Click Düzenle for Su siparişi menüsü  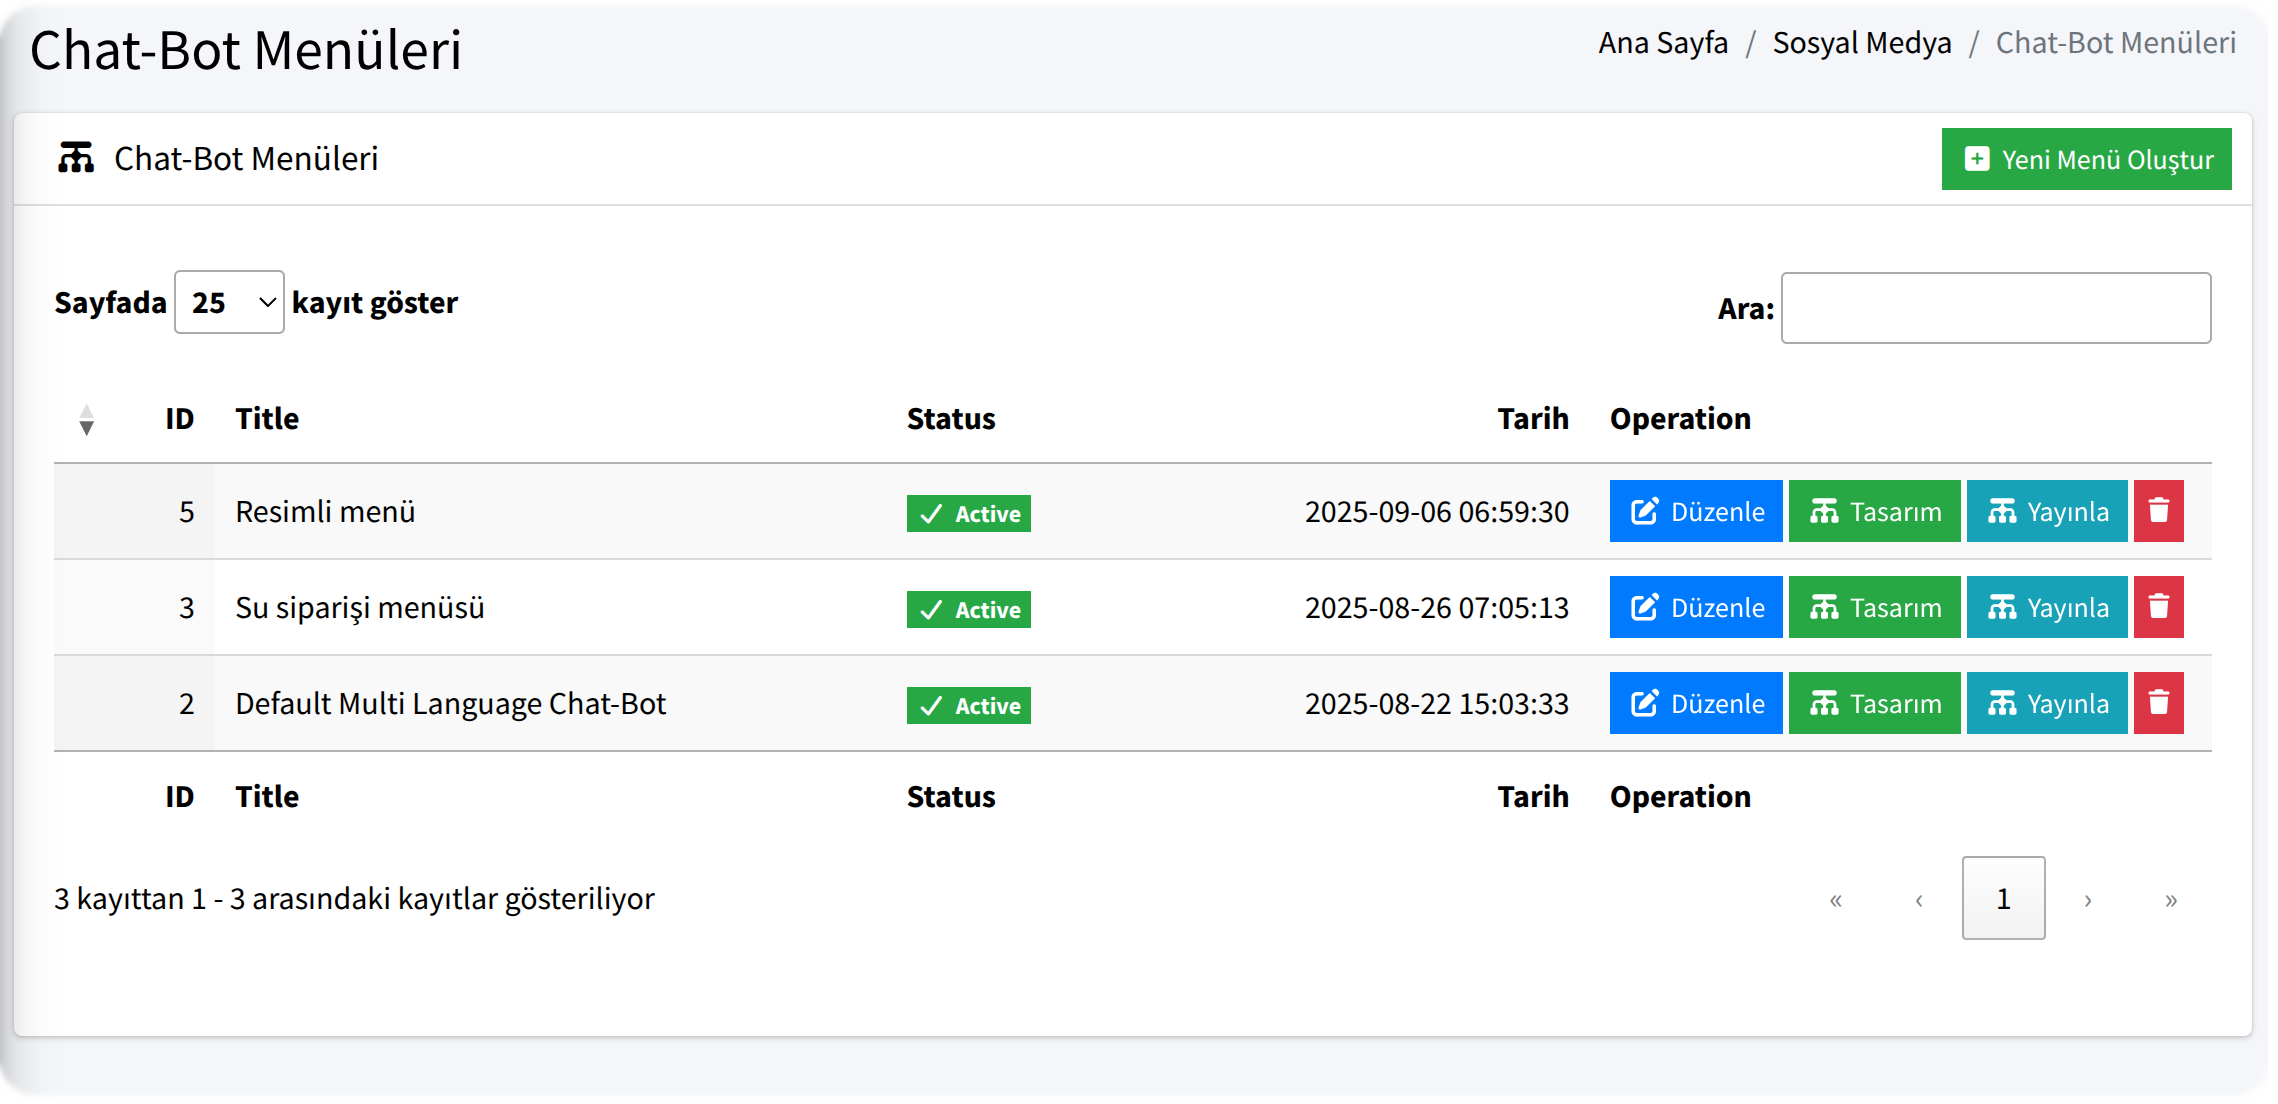coord(1695,607)
